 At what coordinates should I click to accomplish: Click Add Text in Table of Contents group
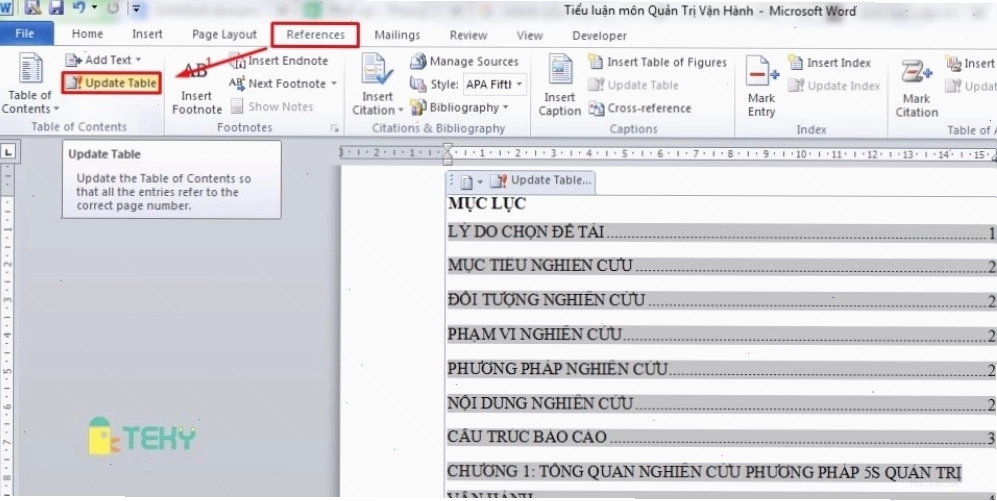coord(103,60)
